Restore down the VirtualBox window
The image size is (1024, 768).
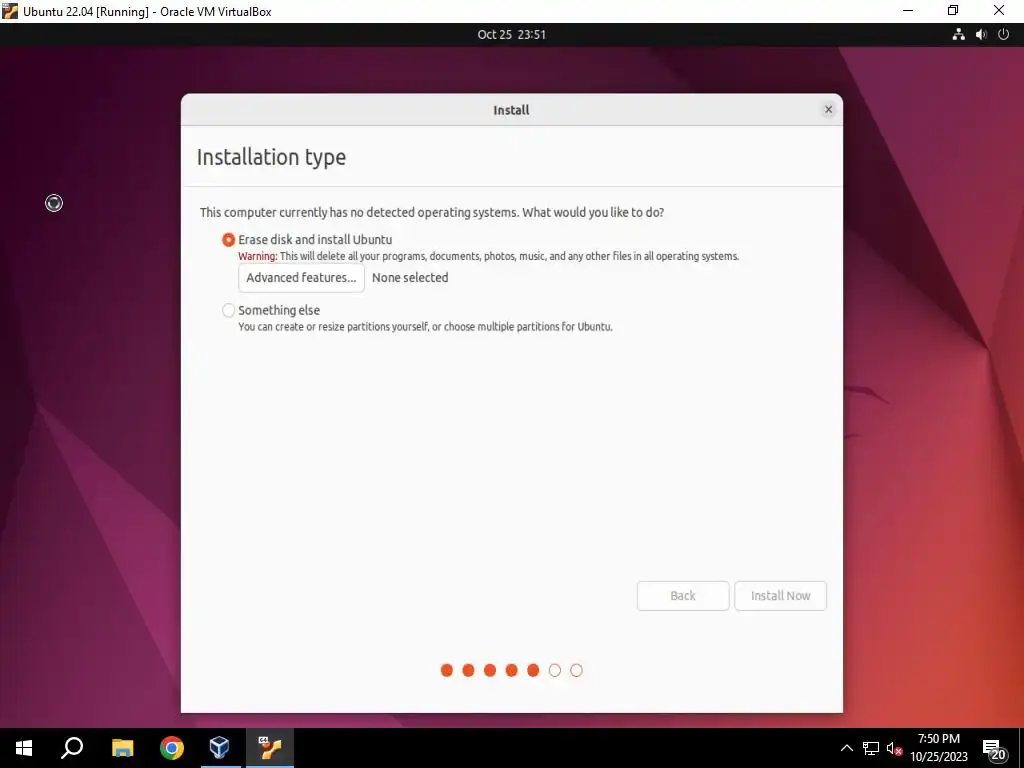[953, 11]
